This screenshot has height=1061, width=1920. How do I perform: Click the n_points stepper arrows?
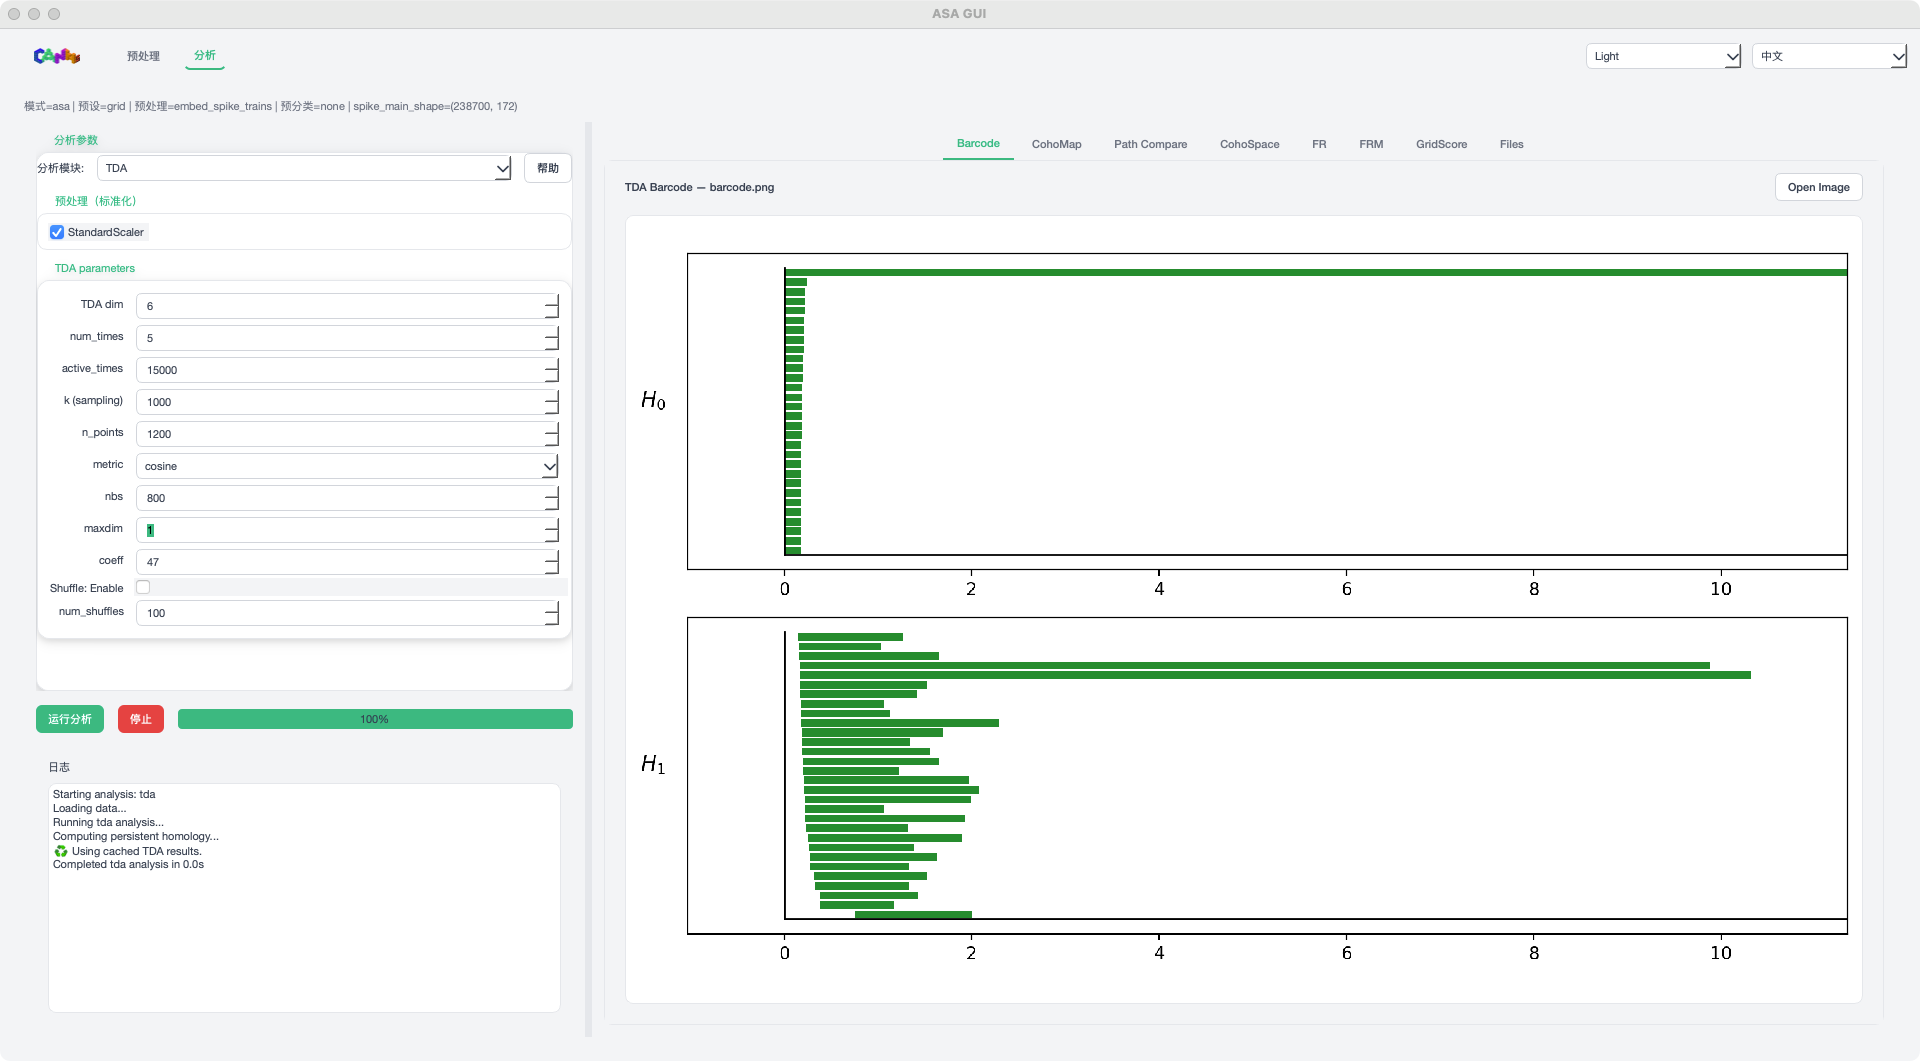551,434
